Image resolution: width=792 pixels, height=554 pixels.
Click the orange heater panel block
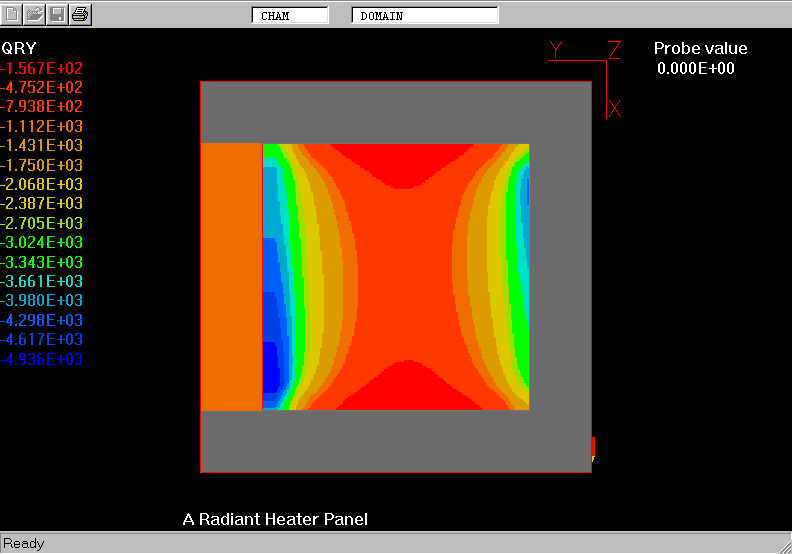click(231, 277)
